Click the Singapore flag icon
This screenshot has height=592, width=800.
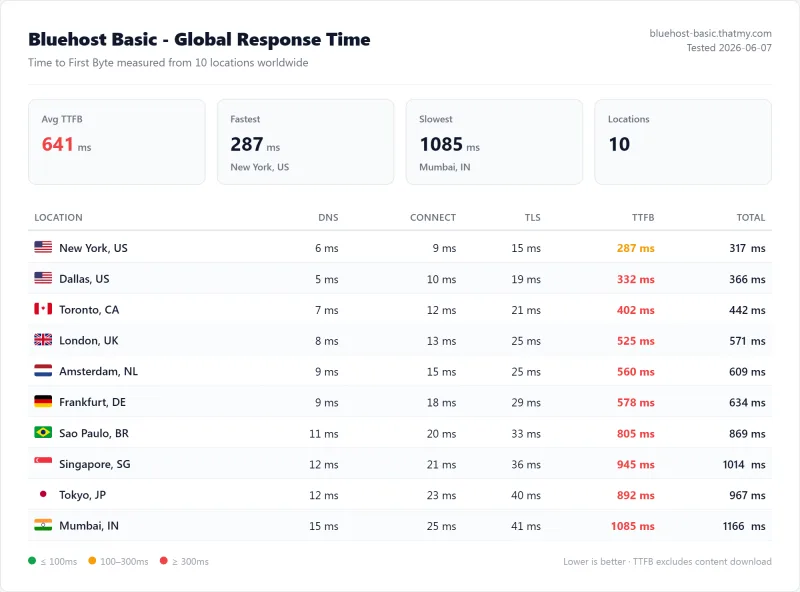tap(43, 463)
